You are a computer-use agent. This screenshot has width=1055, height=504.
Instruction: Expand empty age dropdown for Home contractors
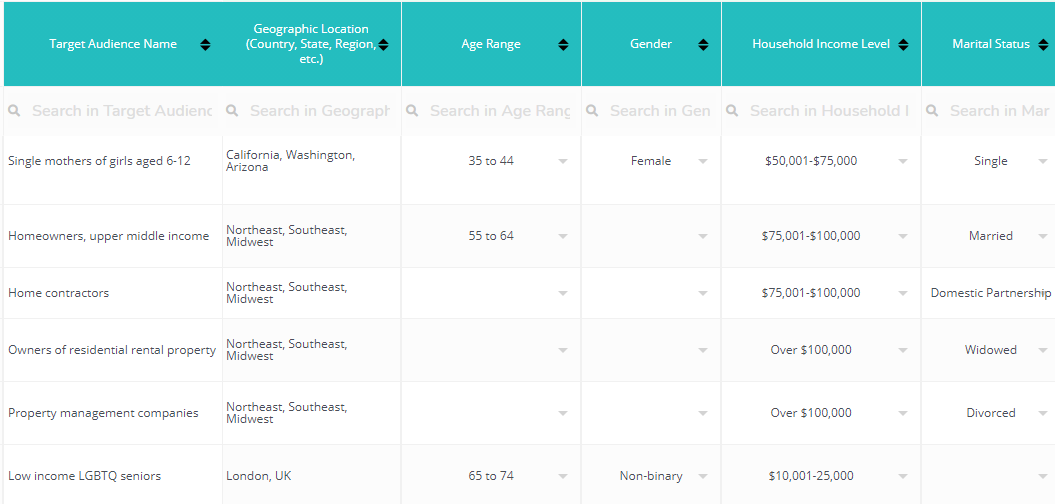point(563,293)
